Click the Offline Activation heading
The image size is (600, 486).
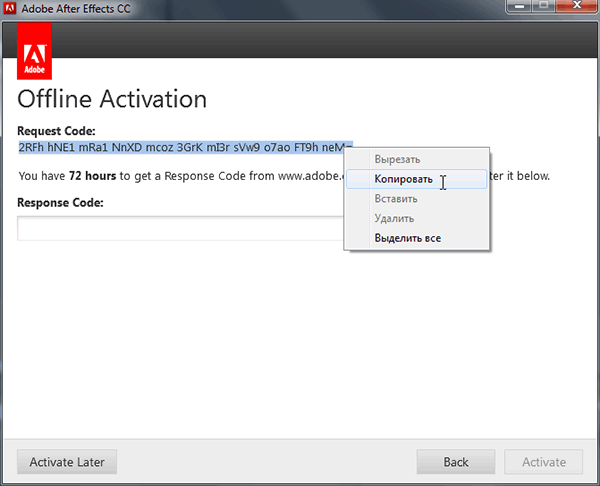click(x=112, y=99)
